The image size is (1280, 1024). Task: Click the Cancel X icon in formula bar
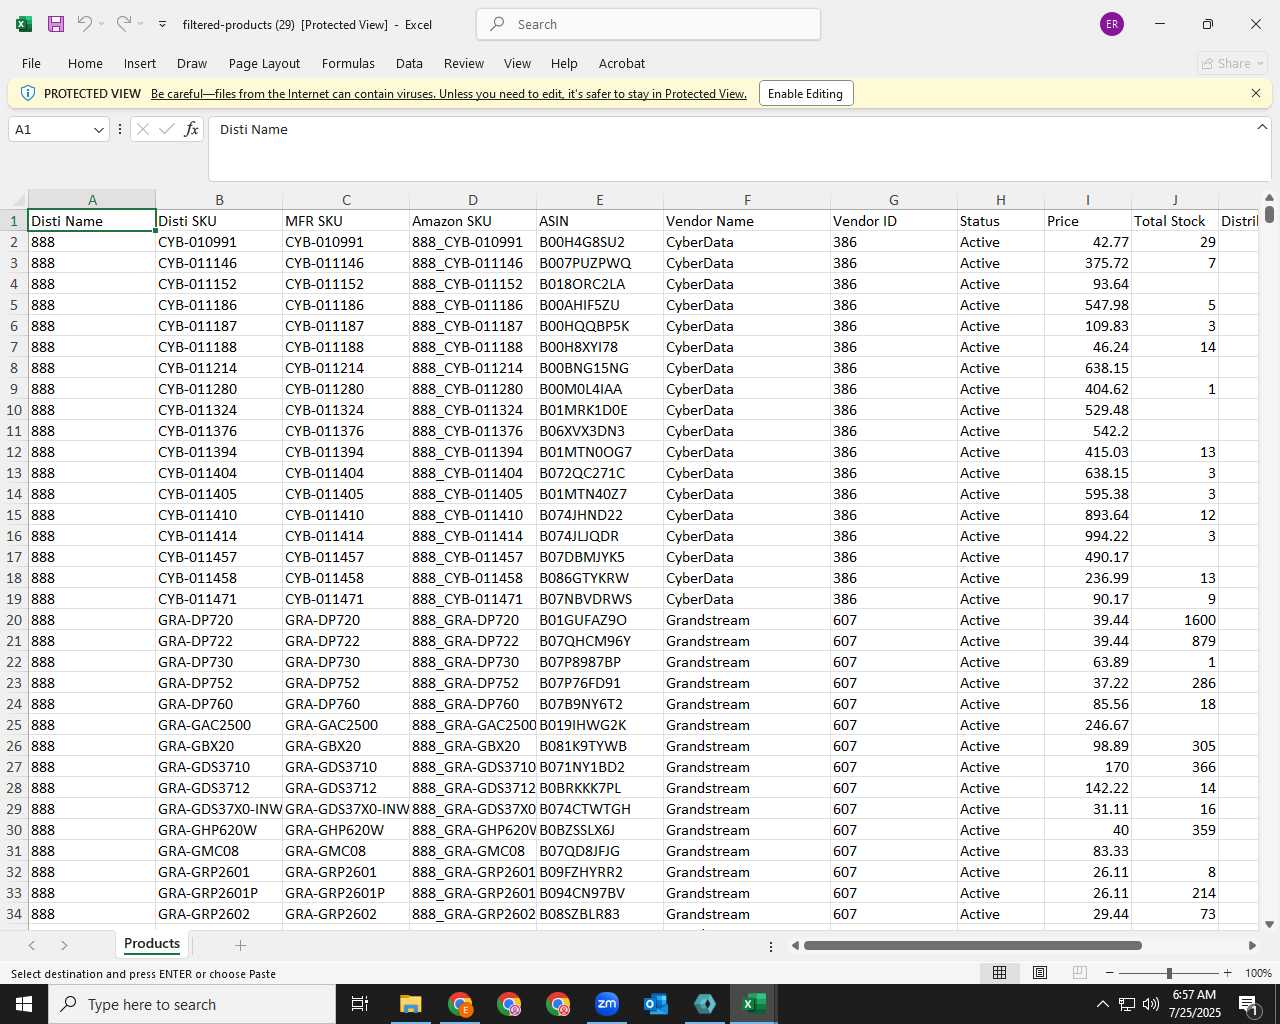coord(143,129)
